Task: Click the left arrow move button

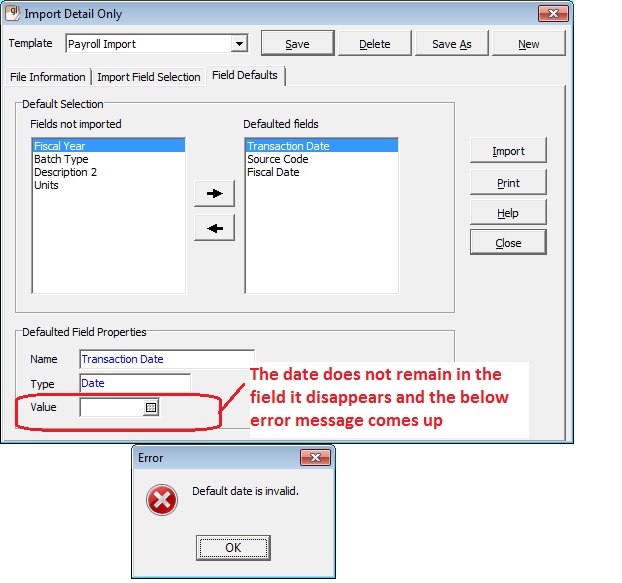Action: (x=214, y=227)
